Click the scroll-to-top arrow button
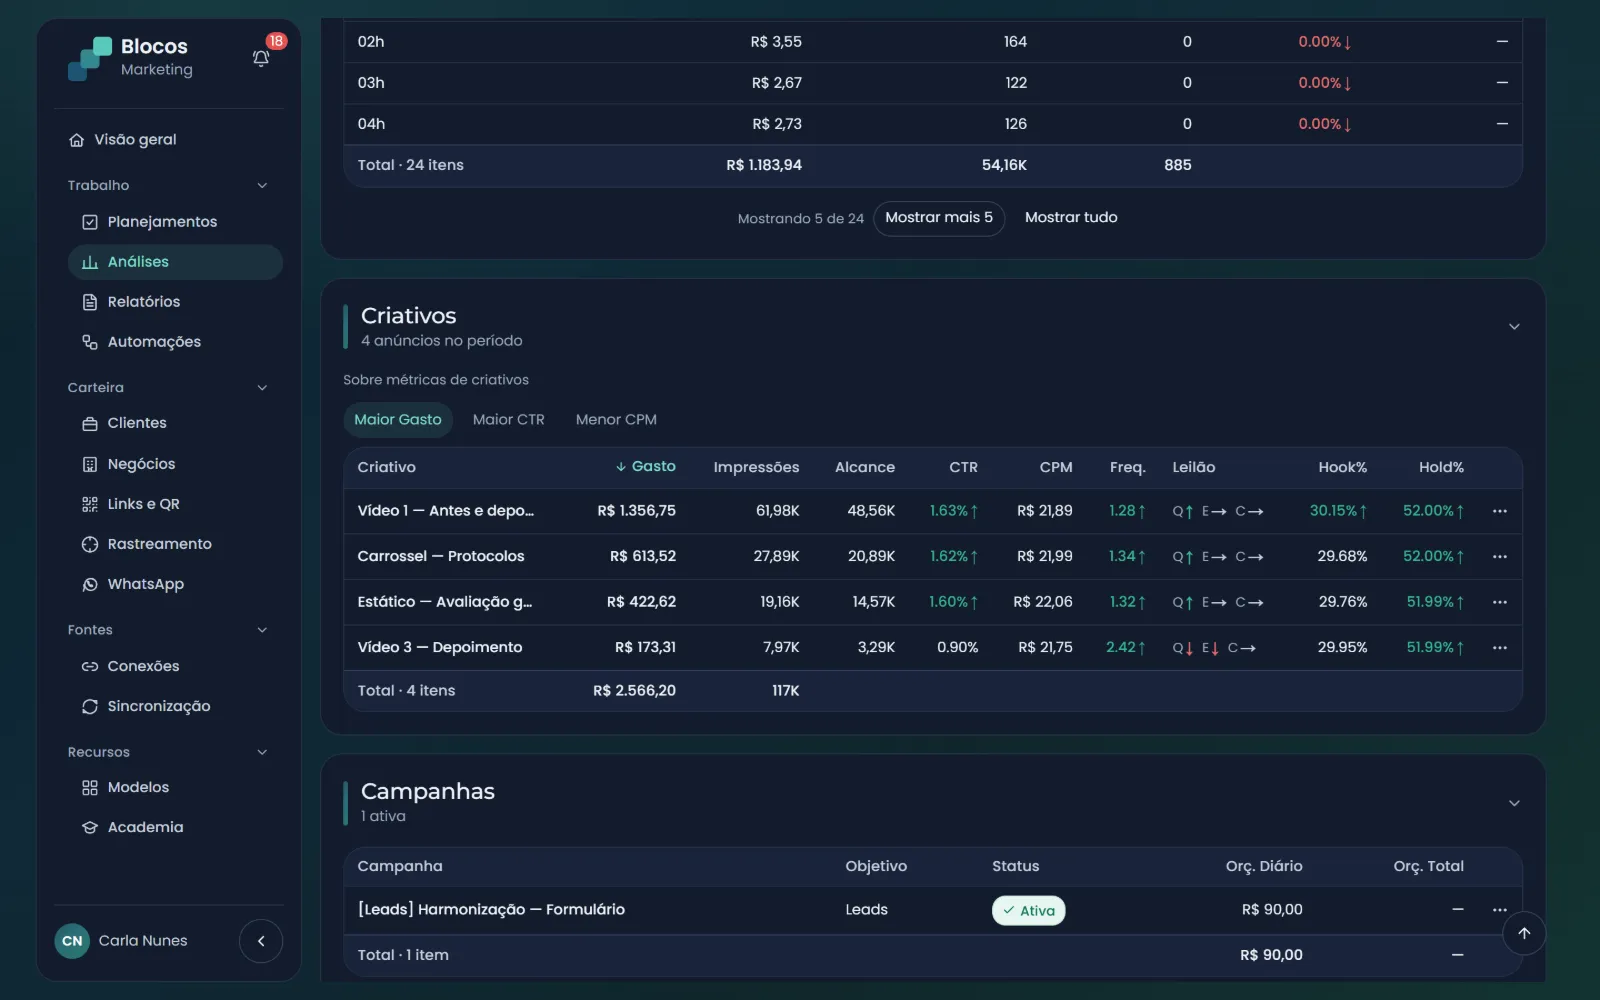 [1524, 933]
